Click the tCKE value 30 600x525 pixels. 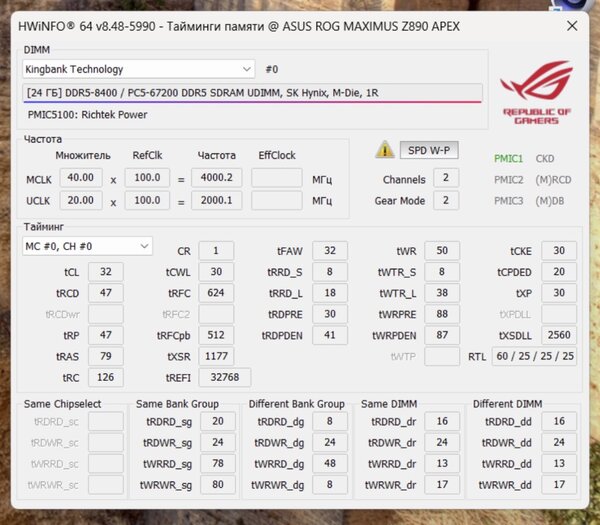[559, 251]
